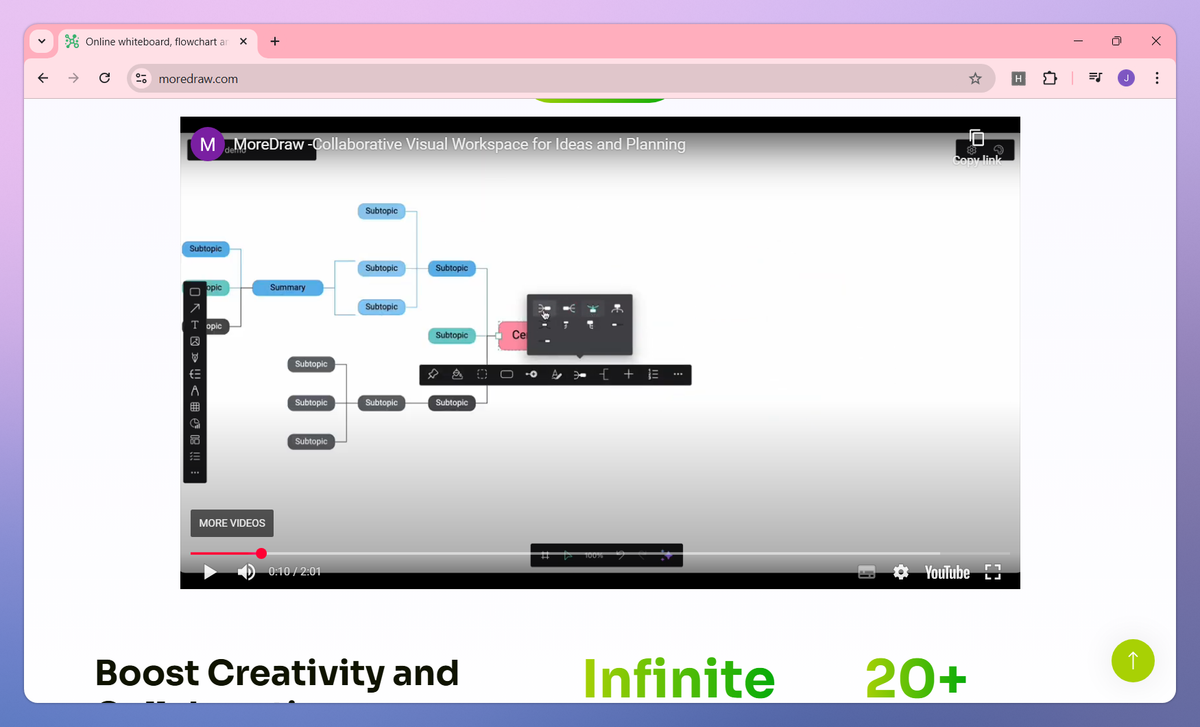This screenshot has height=727, width=1200.
Task: Open the three-dot more tools at left toolbar bottom
Action: 195,472
